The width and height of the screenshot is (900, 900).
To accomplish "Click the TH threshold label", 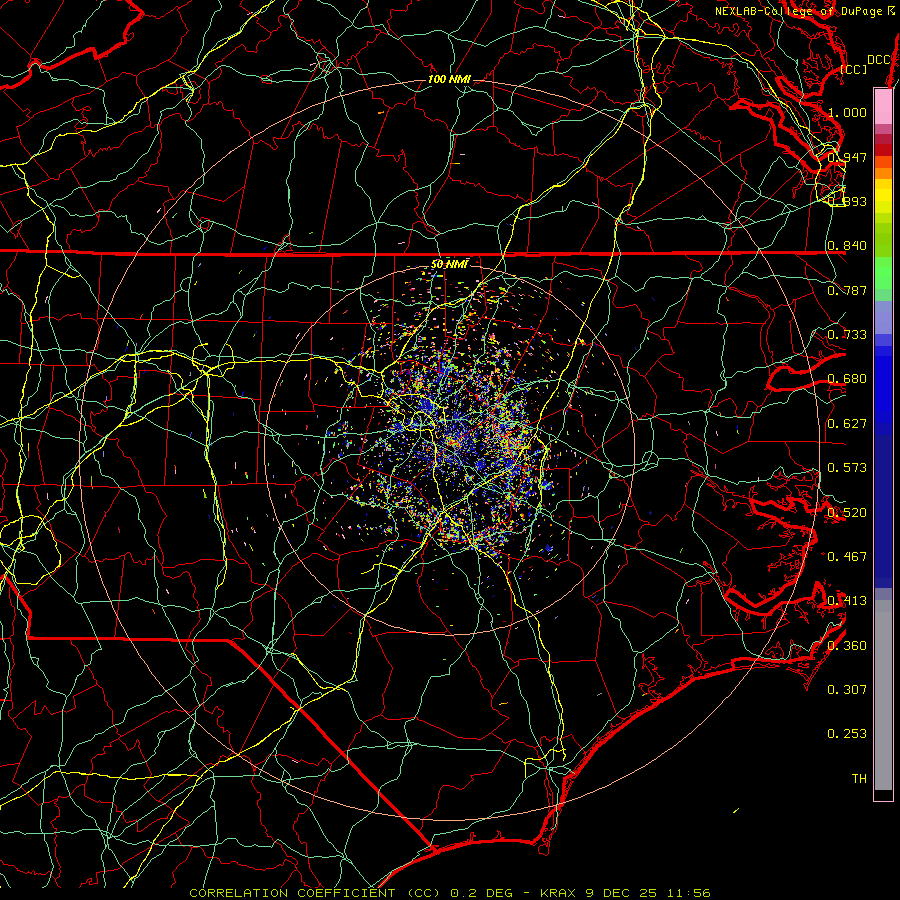I will 859,778.
